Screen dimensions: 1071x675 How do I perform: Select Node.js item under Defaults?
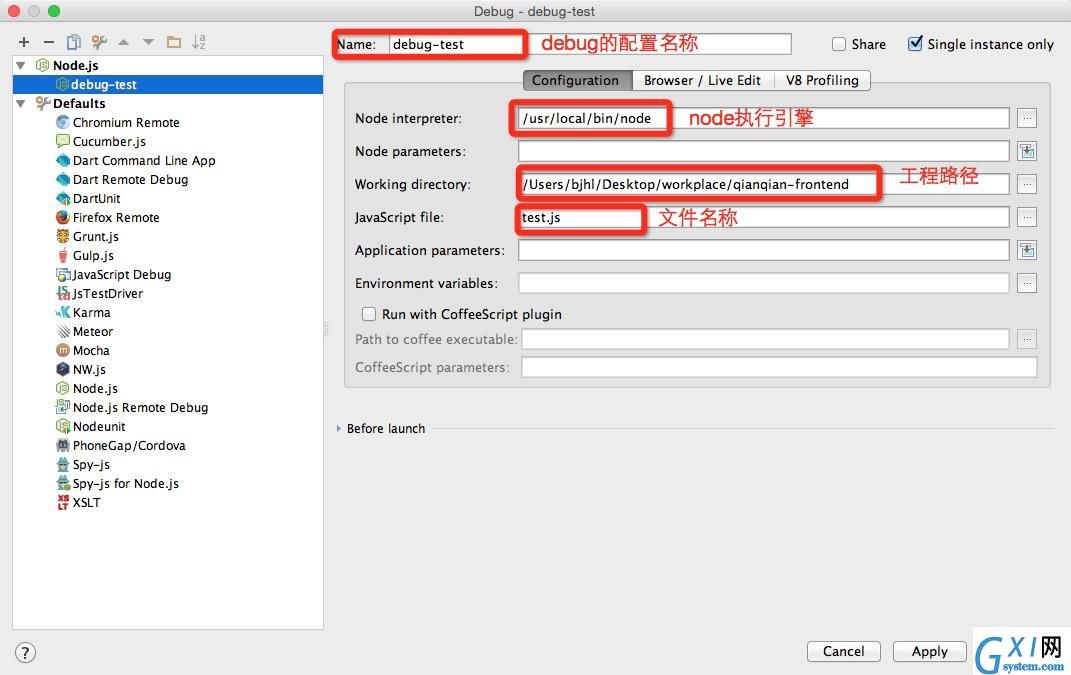(x=95, y=389)
